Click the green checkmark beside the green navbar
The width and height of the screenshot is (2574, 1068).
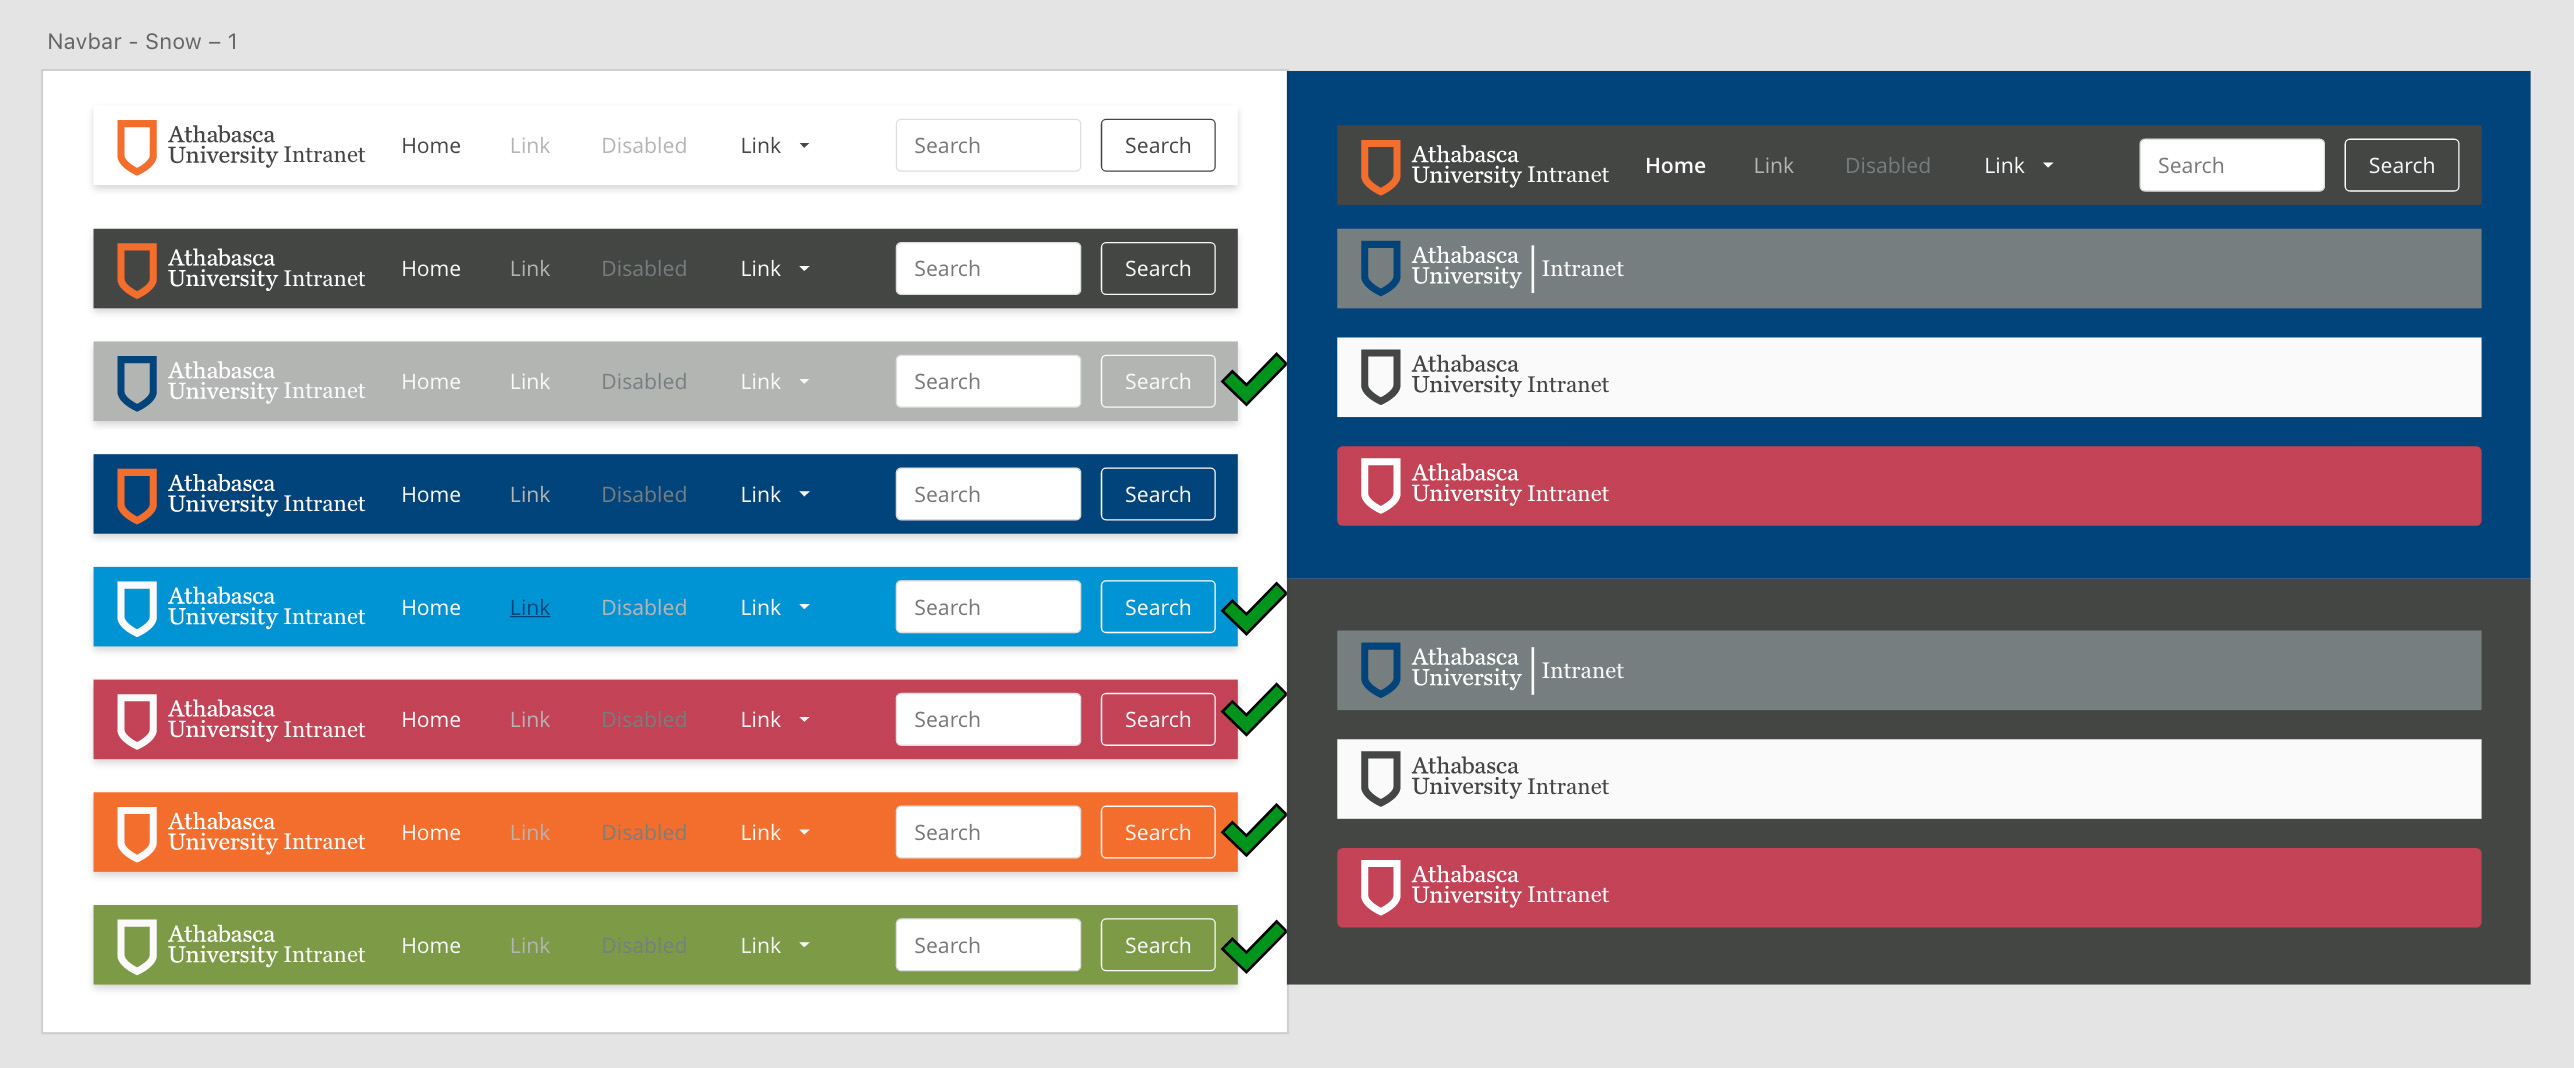coord(1254,946)
